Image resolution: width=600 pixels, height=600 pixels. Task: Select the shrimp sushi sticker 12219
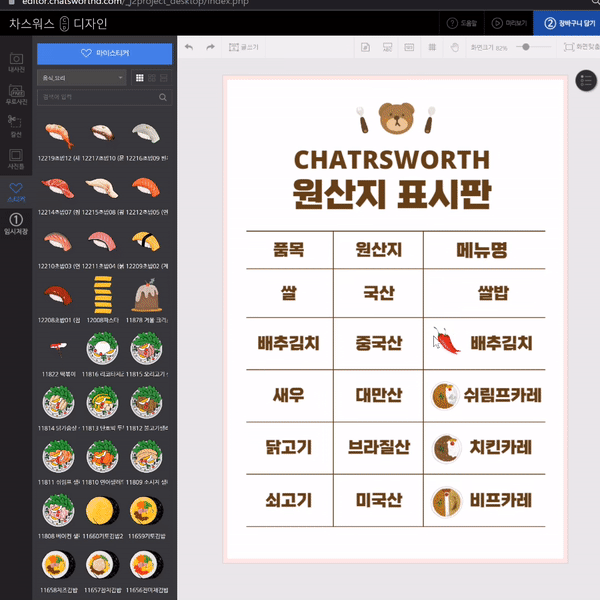59,135
